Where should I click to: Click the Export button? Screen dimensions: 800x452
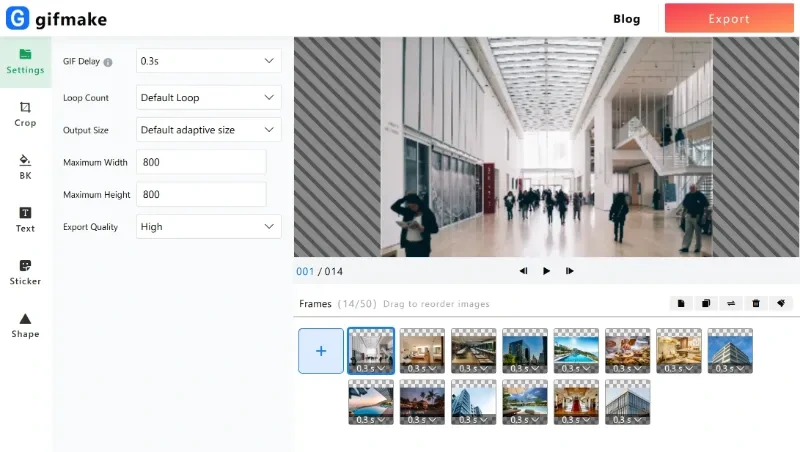729,18
